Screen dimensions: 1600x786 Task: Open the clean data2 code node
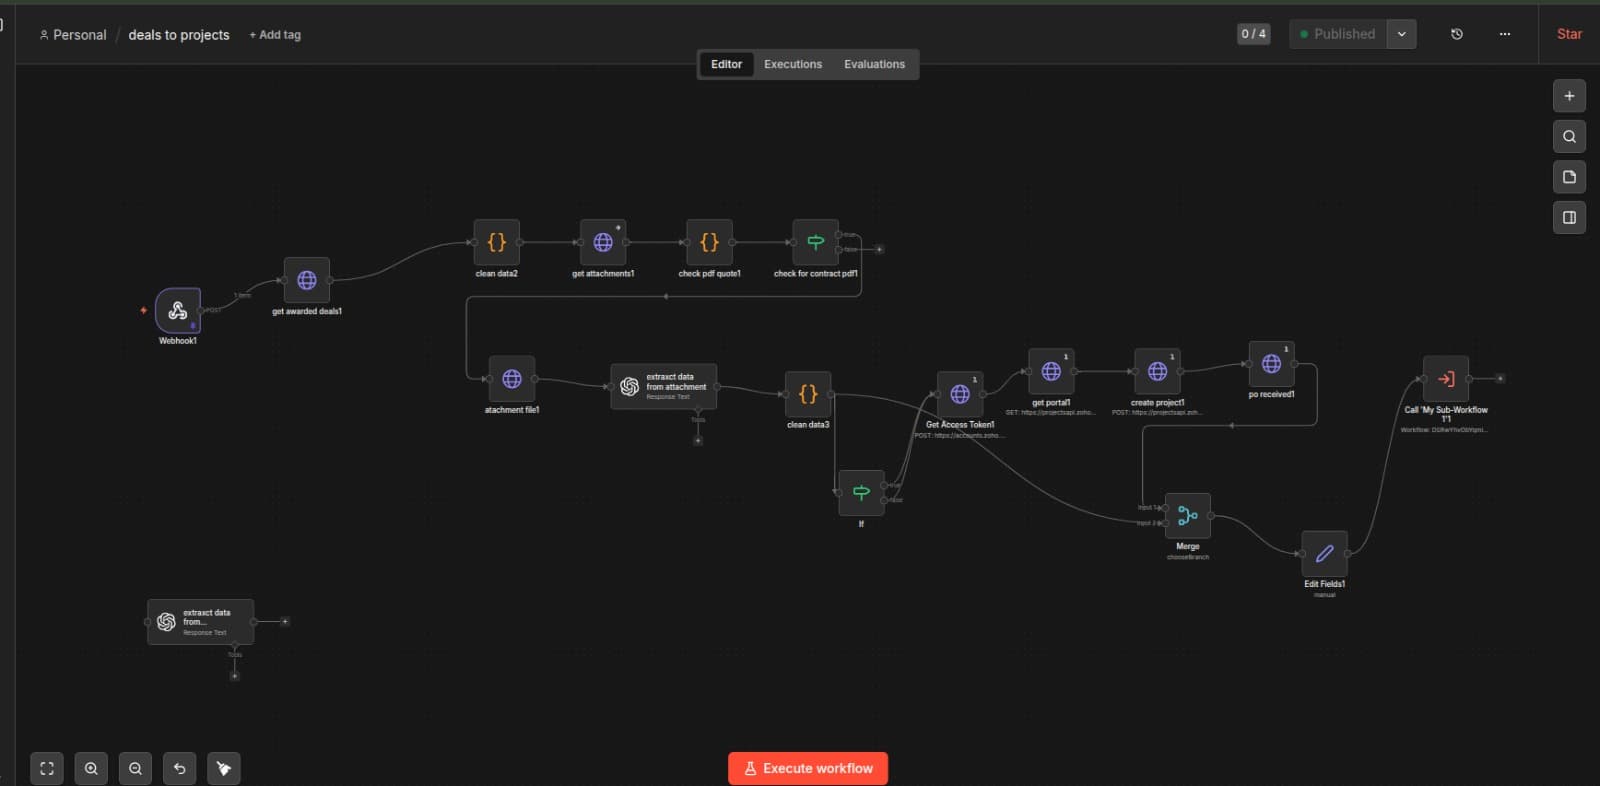pos(496,242)
